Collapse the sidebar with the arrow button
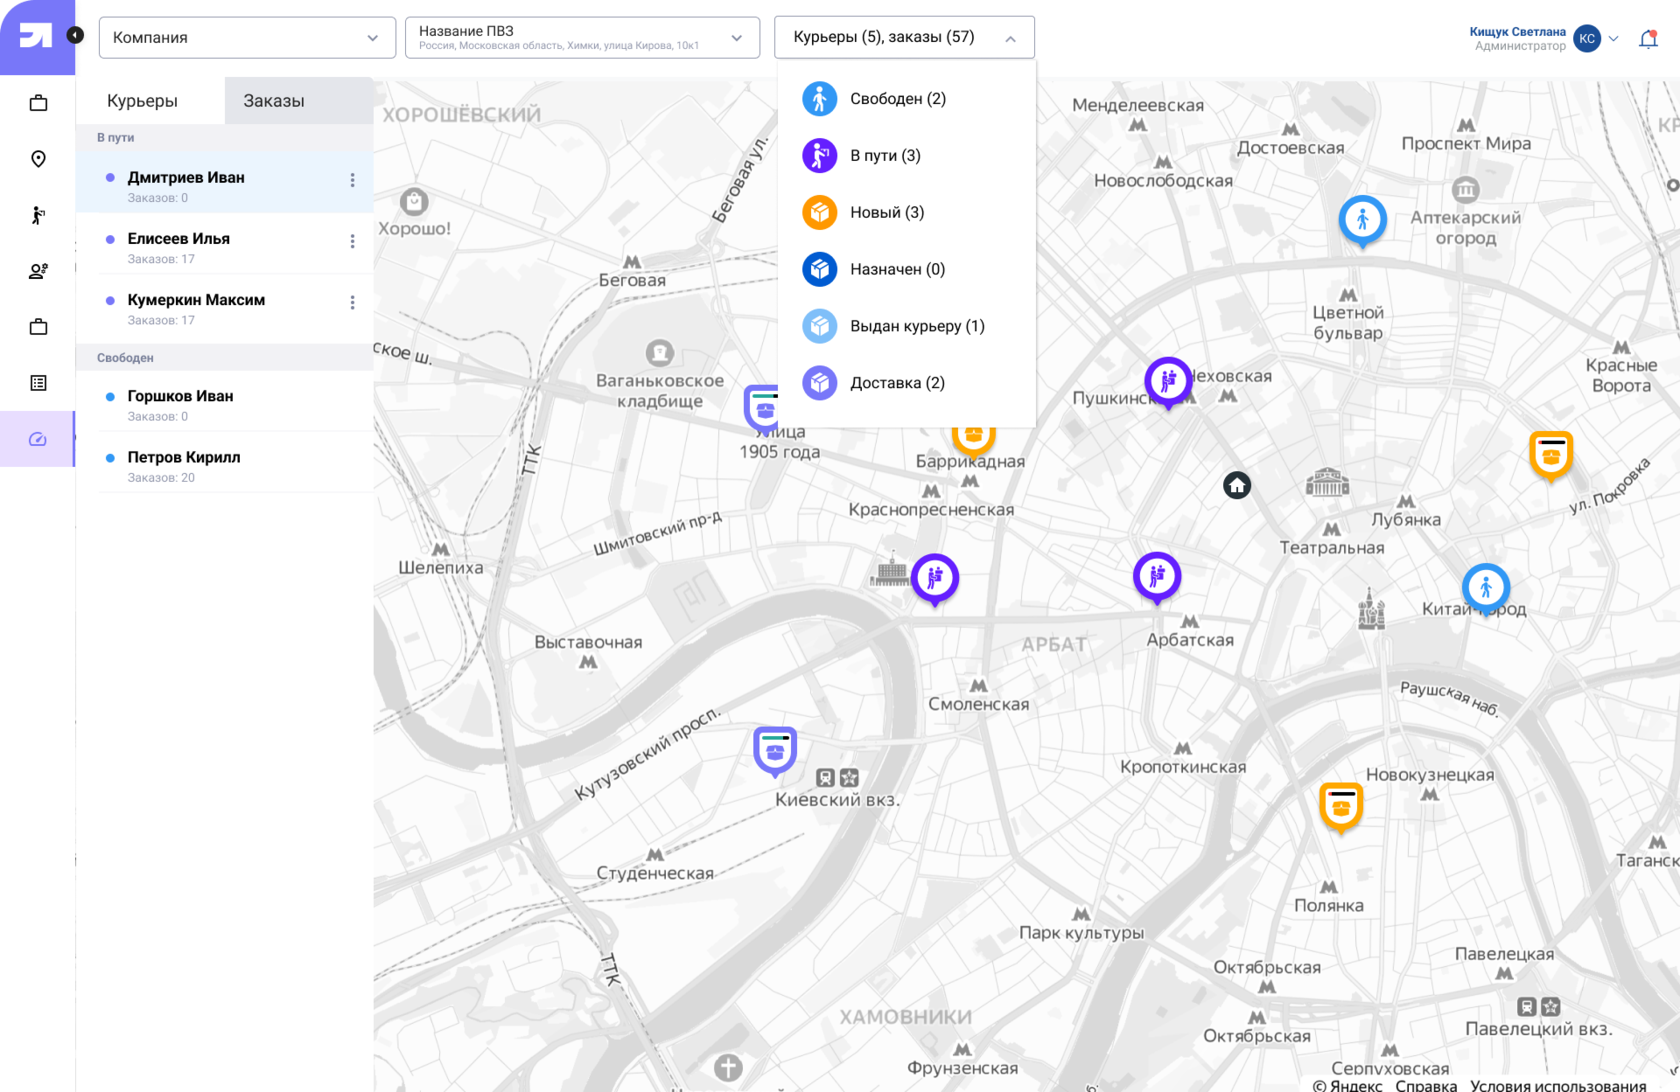 75,36
